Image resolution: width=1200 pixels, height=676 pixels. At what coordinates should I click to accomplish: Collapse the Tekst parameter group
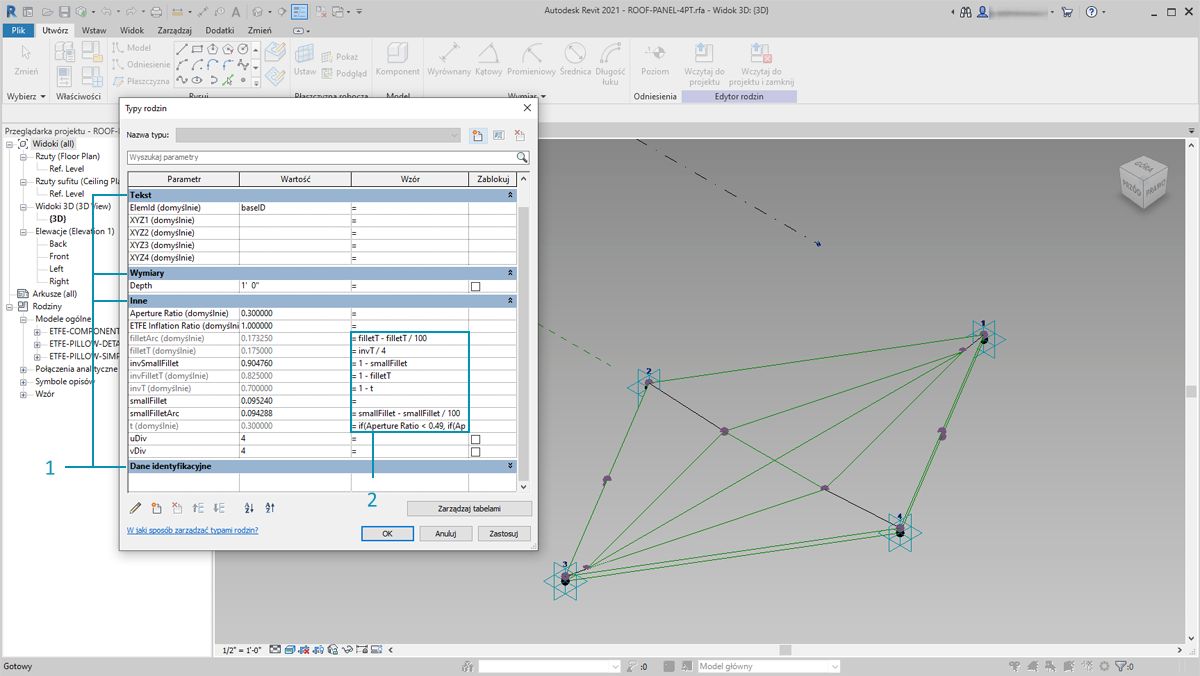tap(511, 196)
